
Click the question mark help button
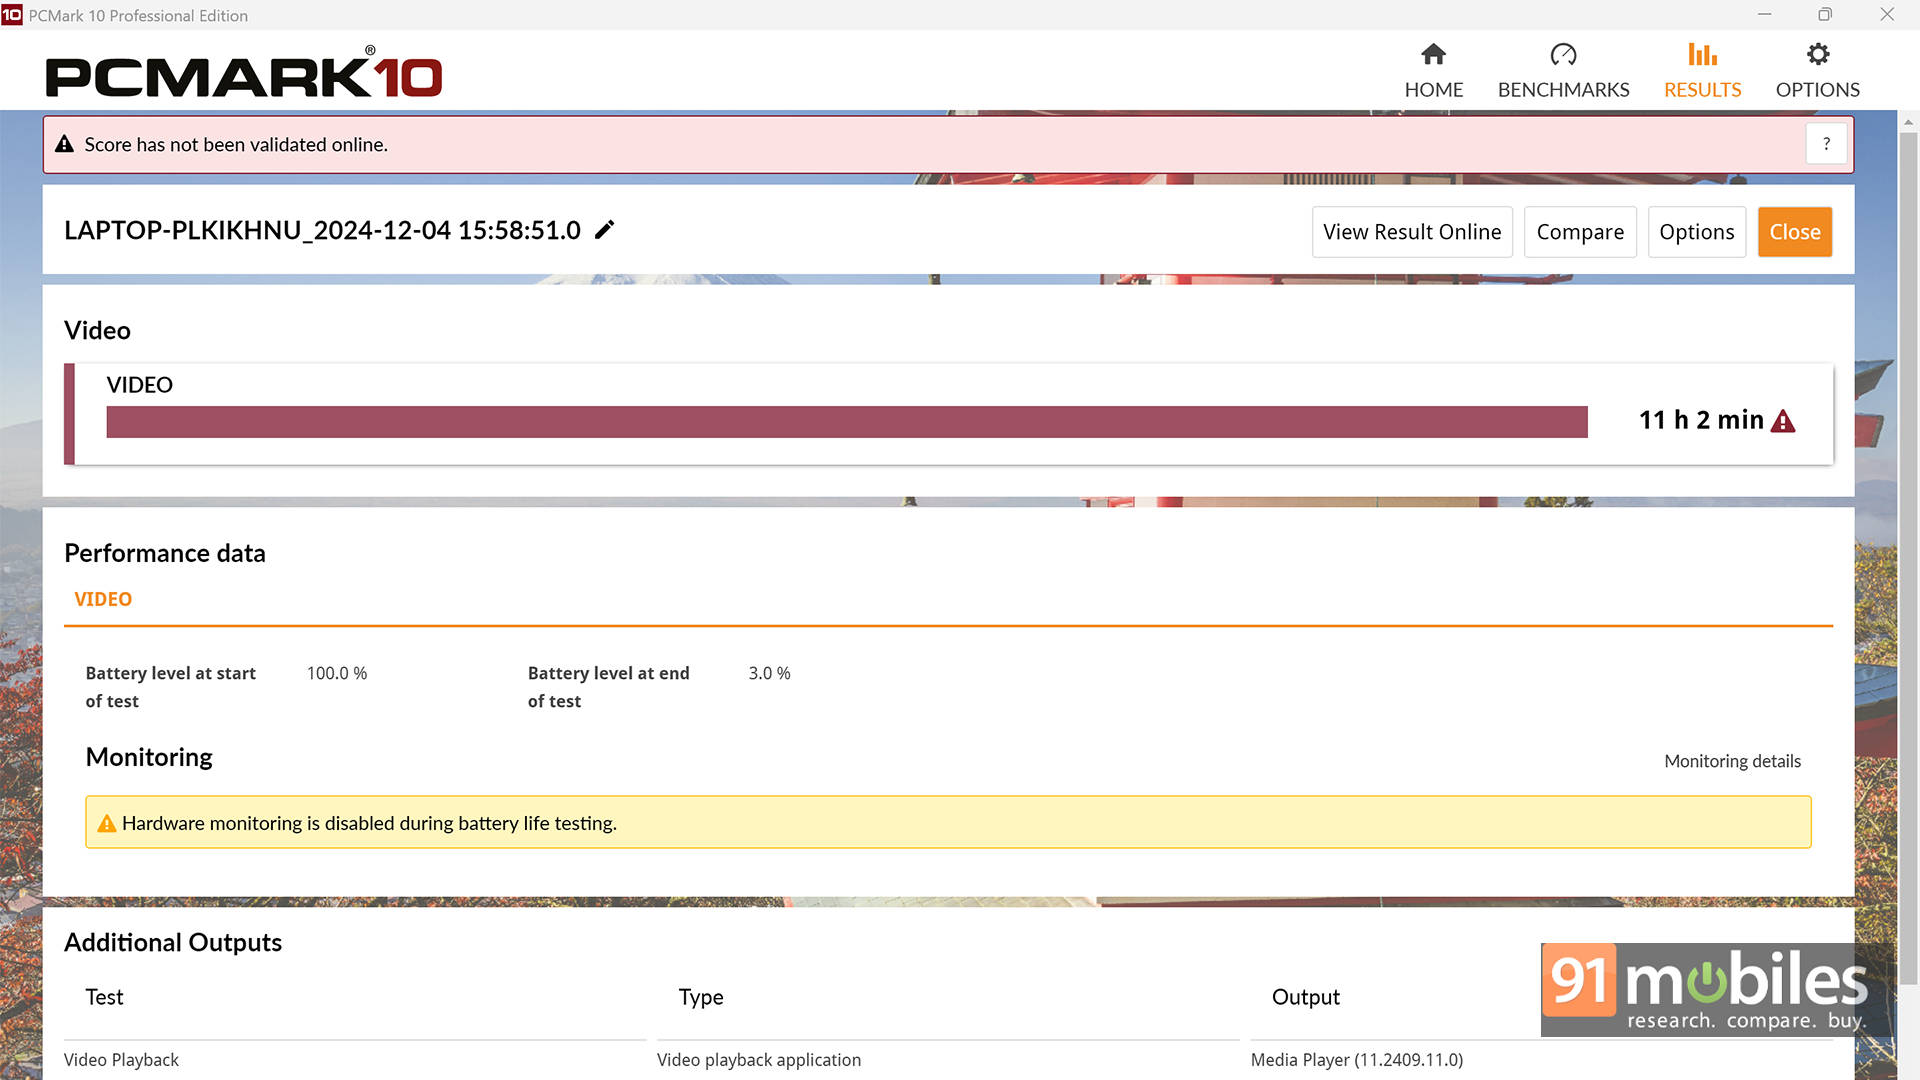coord(1826,144)
